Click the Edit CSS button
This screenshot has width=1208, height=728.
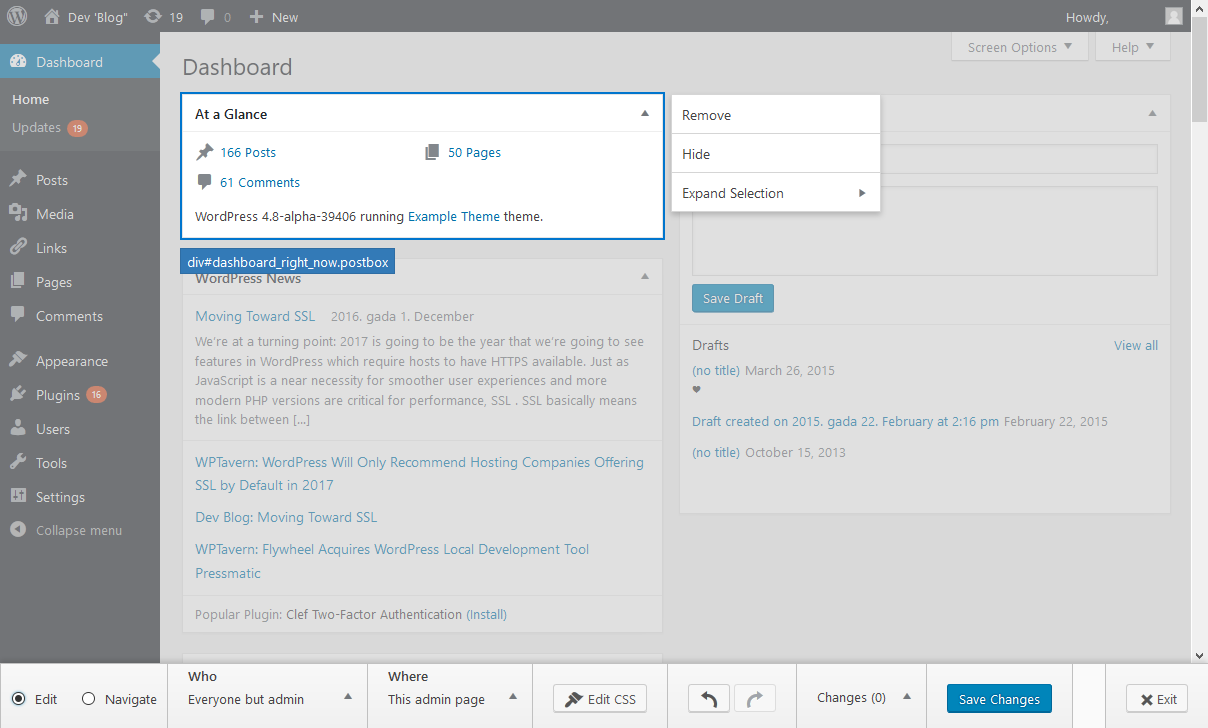click(600, 699)
